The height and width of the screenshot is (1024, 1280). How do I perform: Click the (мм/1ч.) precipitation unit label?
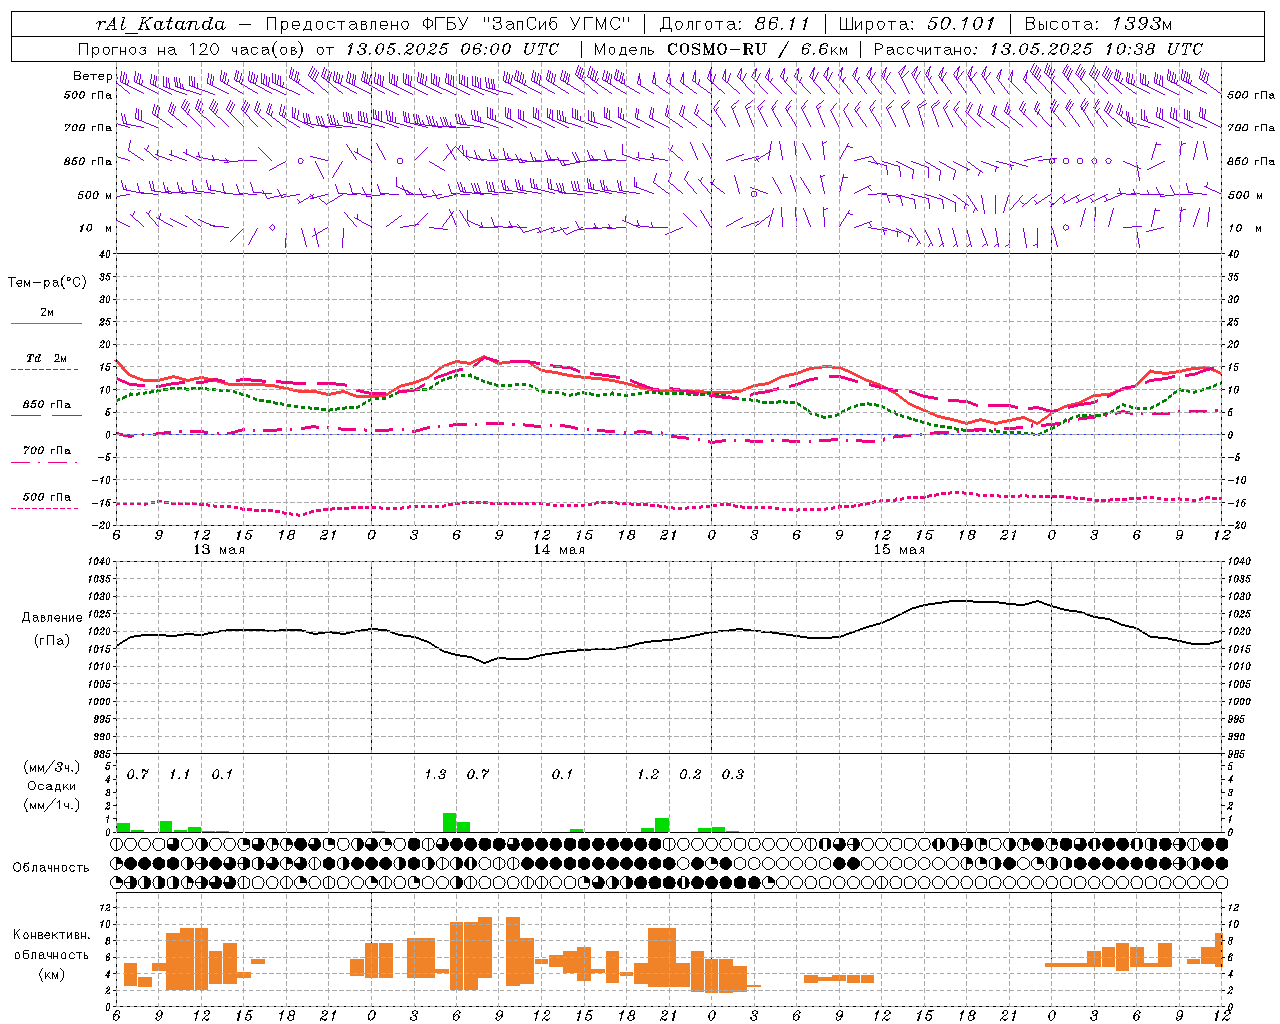[x=52, y=805]
